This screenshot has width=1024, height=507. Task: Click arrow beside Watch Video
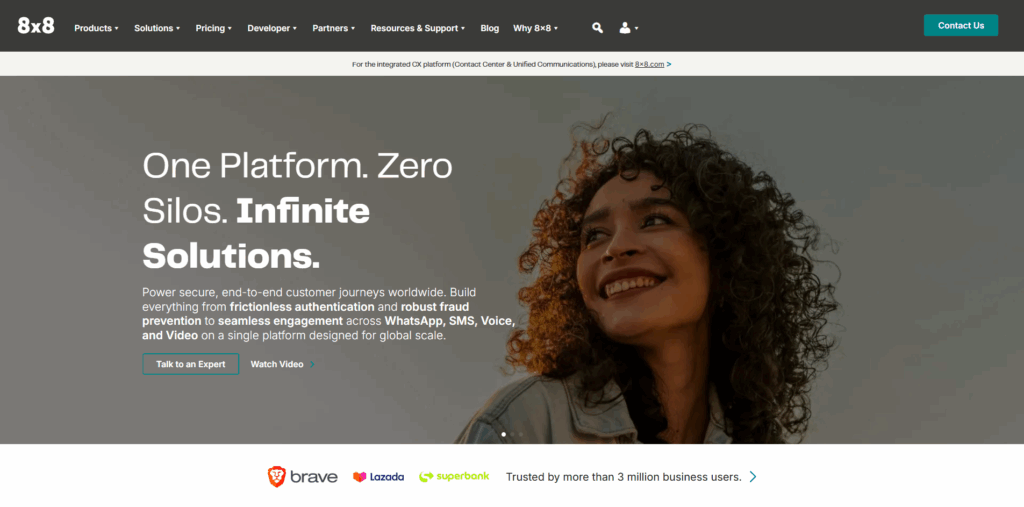click(x=312, y=365)
